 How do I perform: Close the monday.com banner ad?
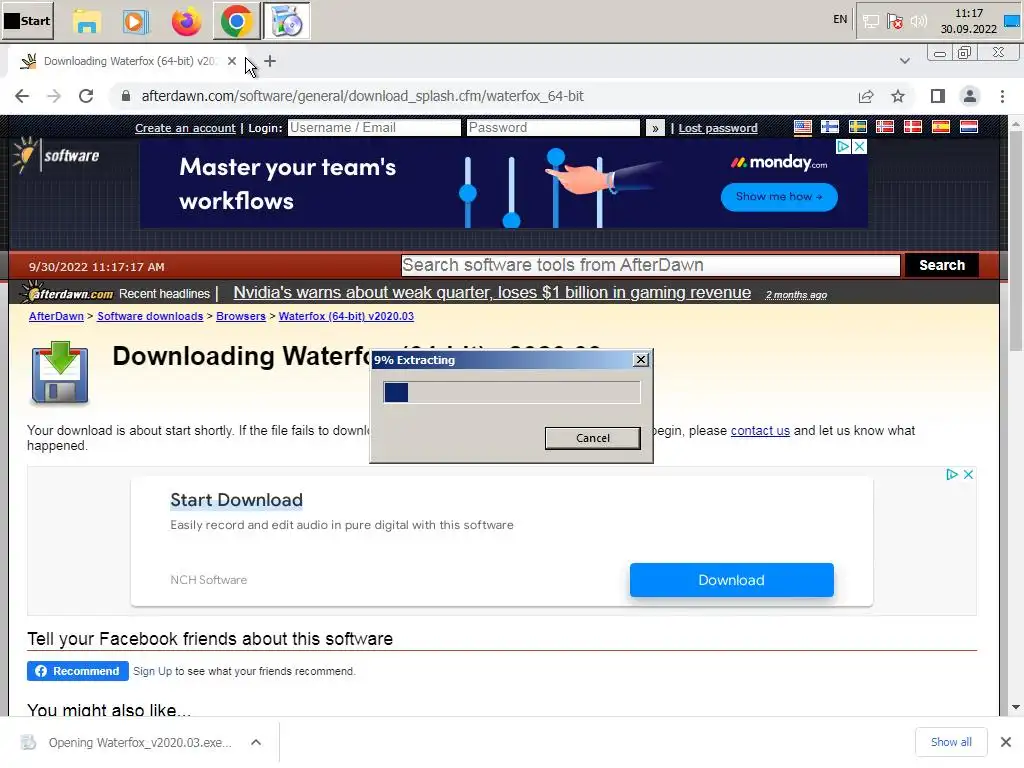click(860, 147)
